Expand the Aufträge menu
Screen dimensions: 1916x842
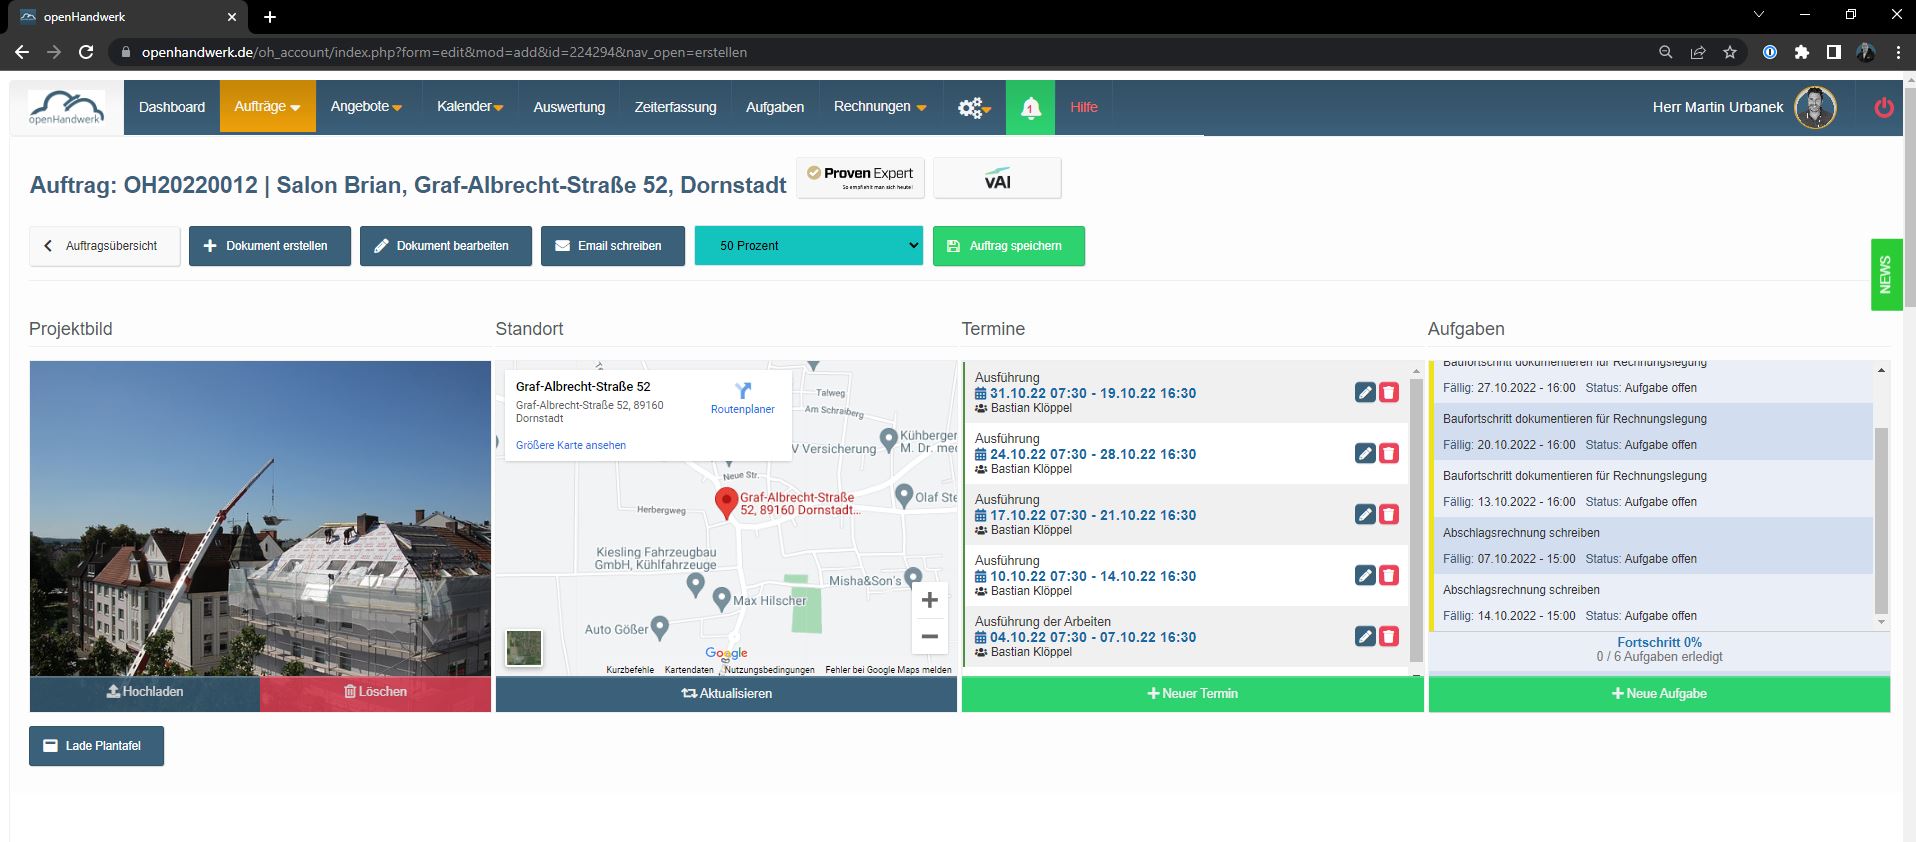point(267,107)
